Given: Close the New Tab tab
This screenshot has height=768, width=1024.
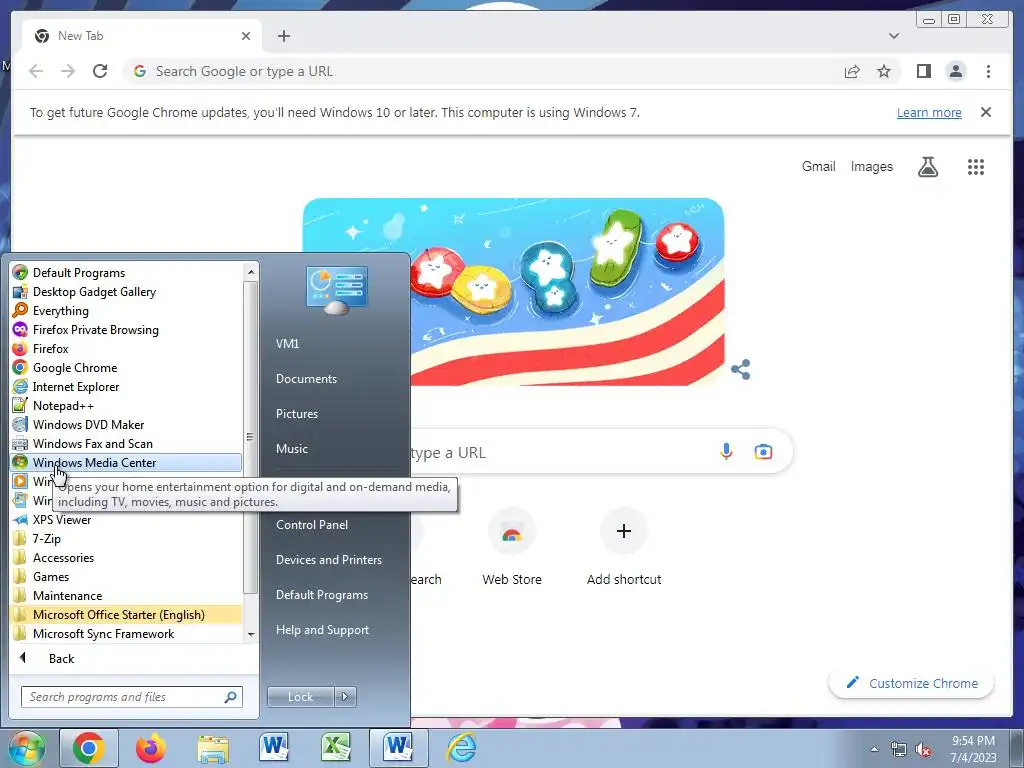Looking at the screenshot, I should pos(246,36).
